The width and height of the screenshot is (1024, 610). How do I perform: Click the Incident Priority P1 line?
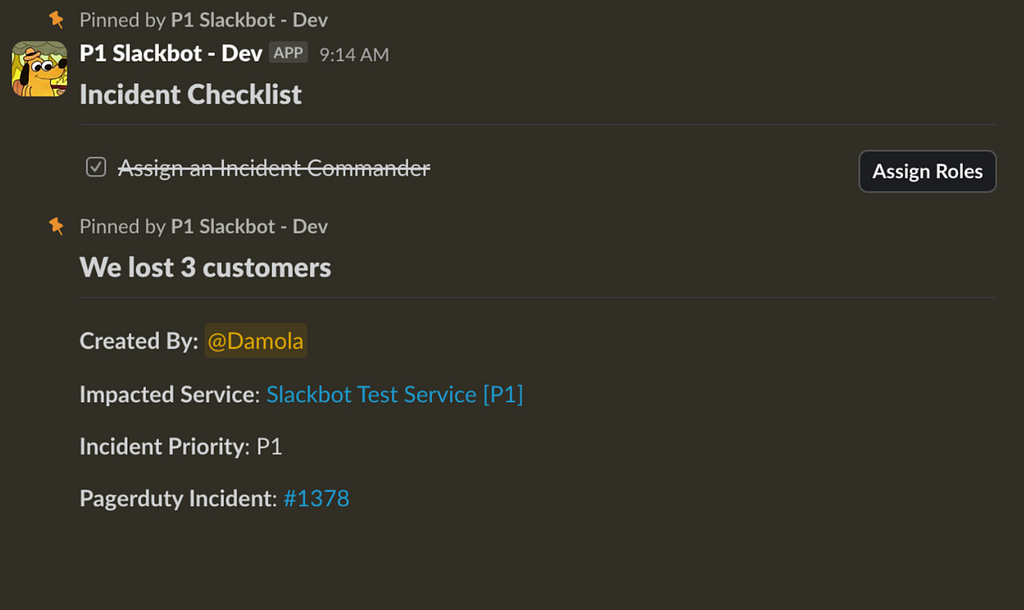[181, 446]
